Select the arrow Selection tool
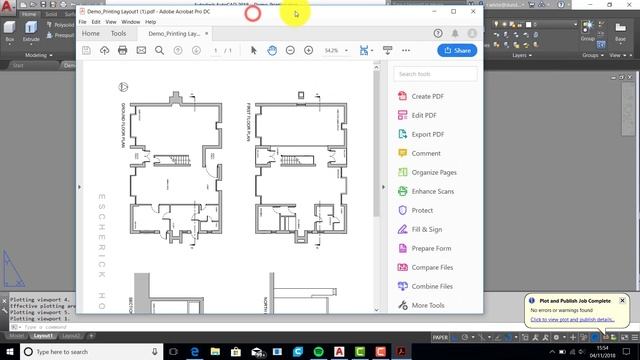The width and height of the screenshot is (640, 360). coord(253,50)
